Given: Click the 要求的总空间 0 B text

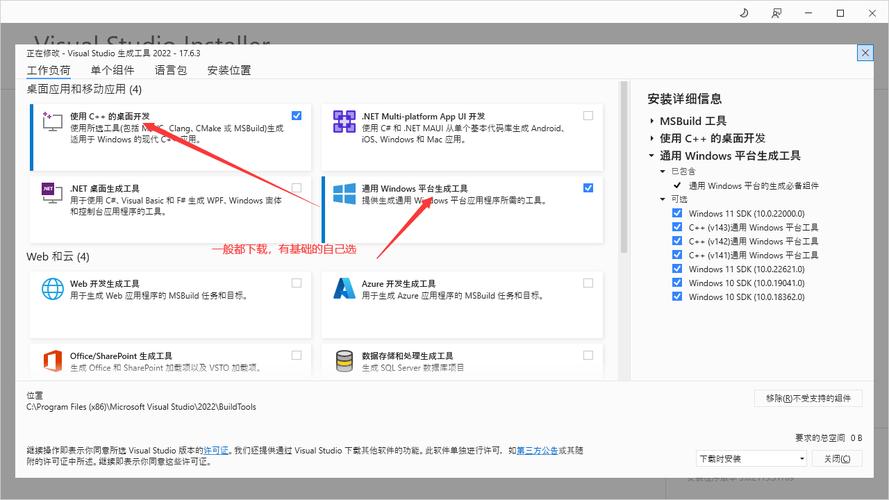Looking at the screenshot, I should coord(828,438).
